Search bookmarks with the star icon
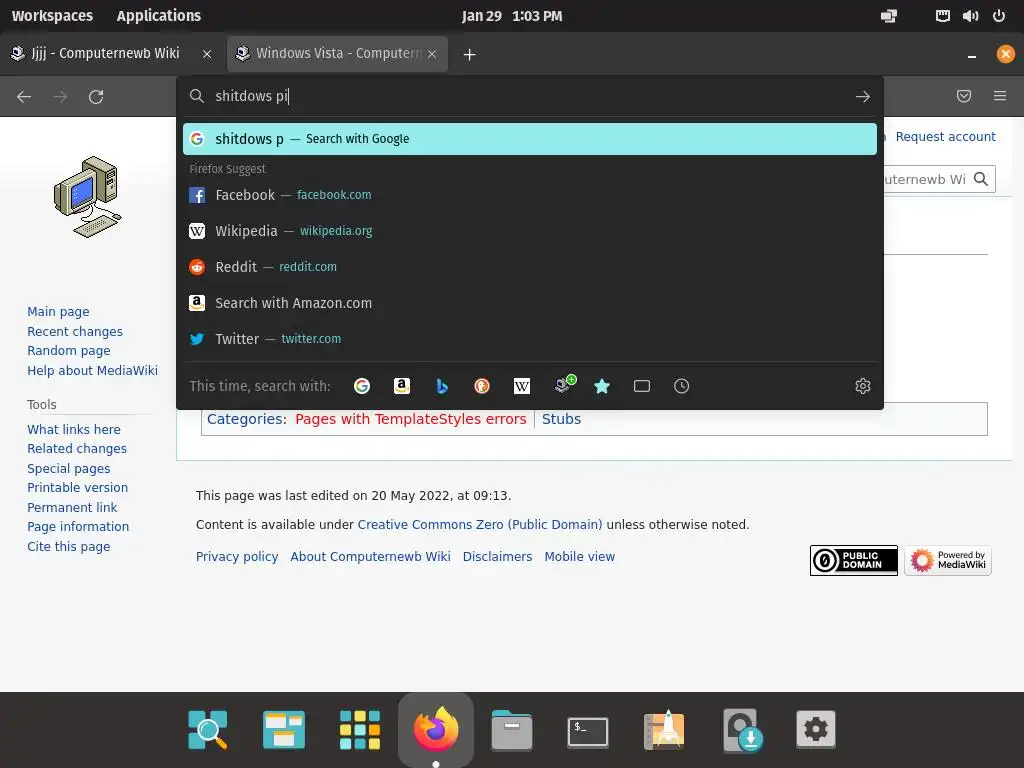The image size is (1024, 768). [x=602, y=386]
